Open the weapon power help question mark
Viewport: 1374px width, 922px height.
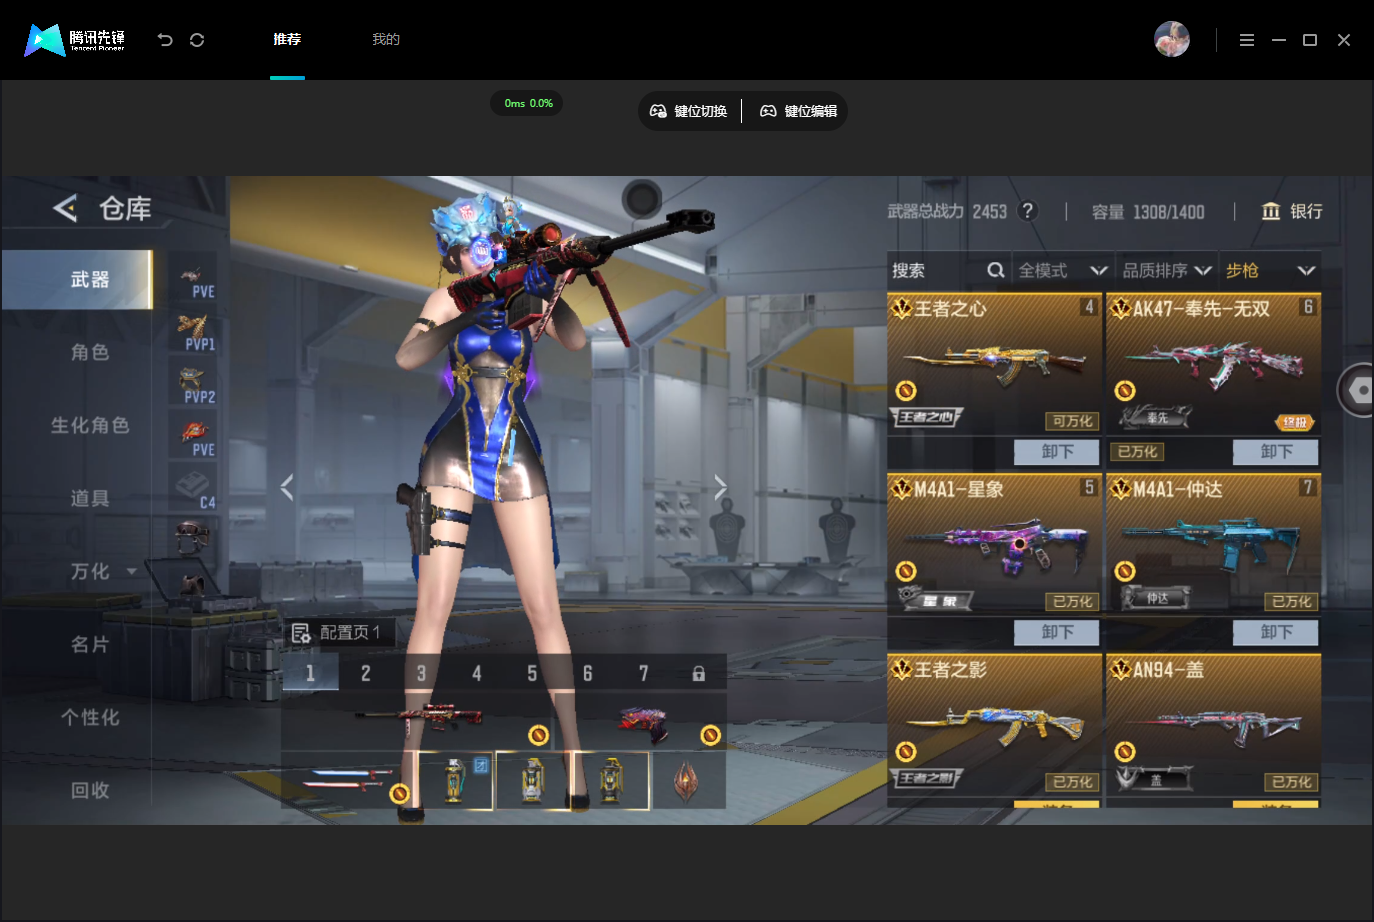[1027, 211]
